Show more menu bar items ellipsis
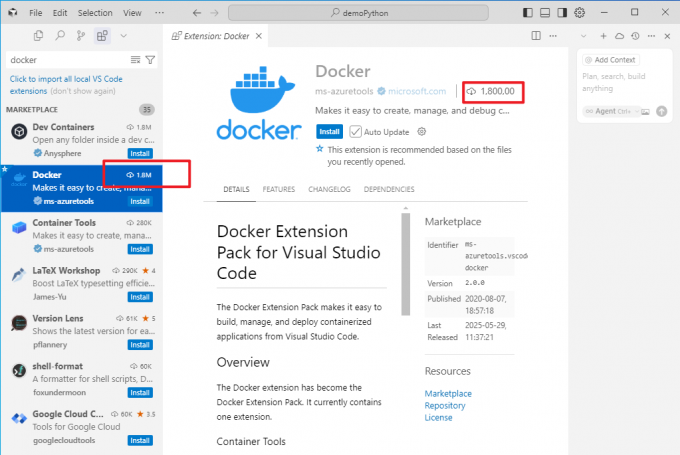 coord(159,13)
